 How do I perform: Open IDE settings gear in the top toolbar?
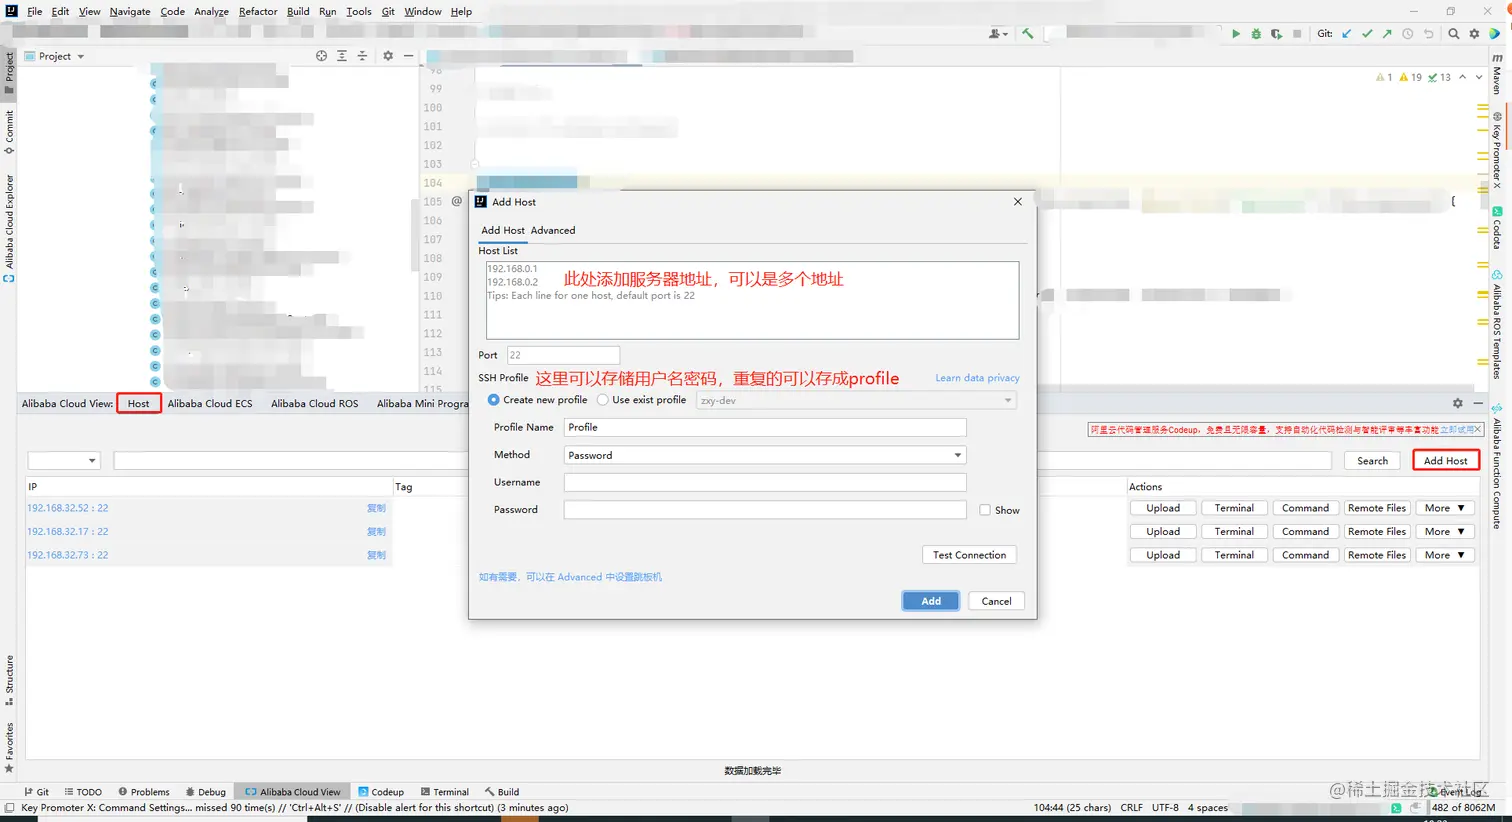click(1474, 34)
